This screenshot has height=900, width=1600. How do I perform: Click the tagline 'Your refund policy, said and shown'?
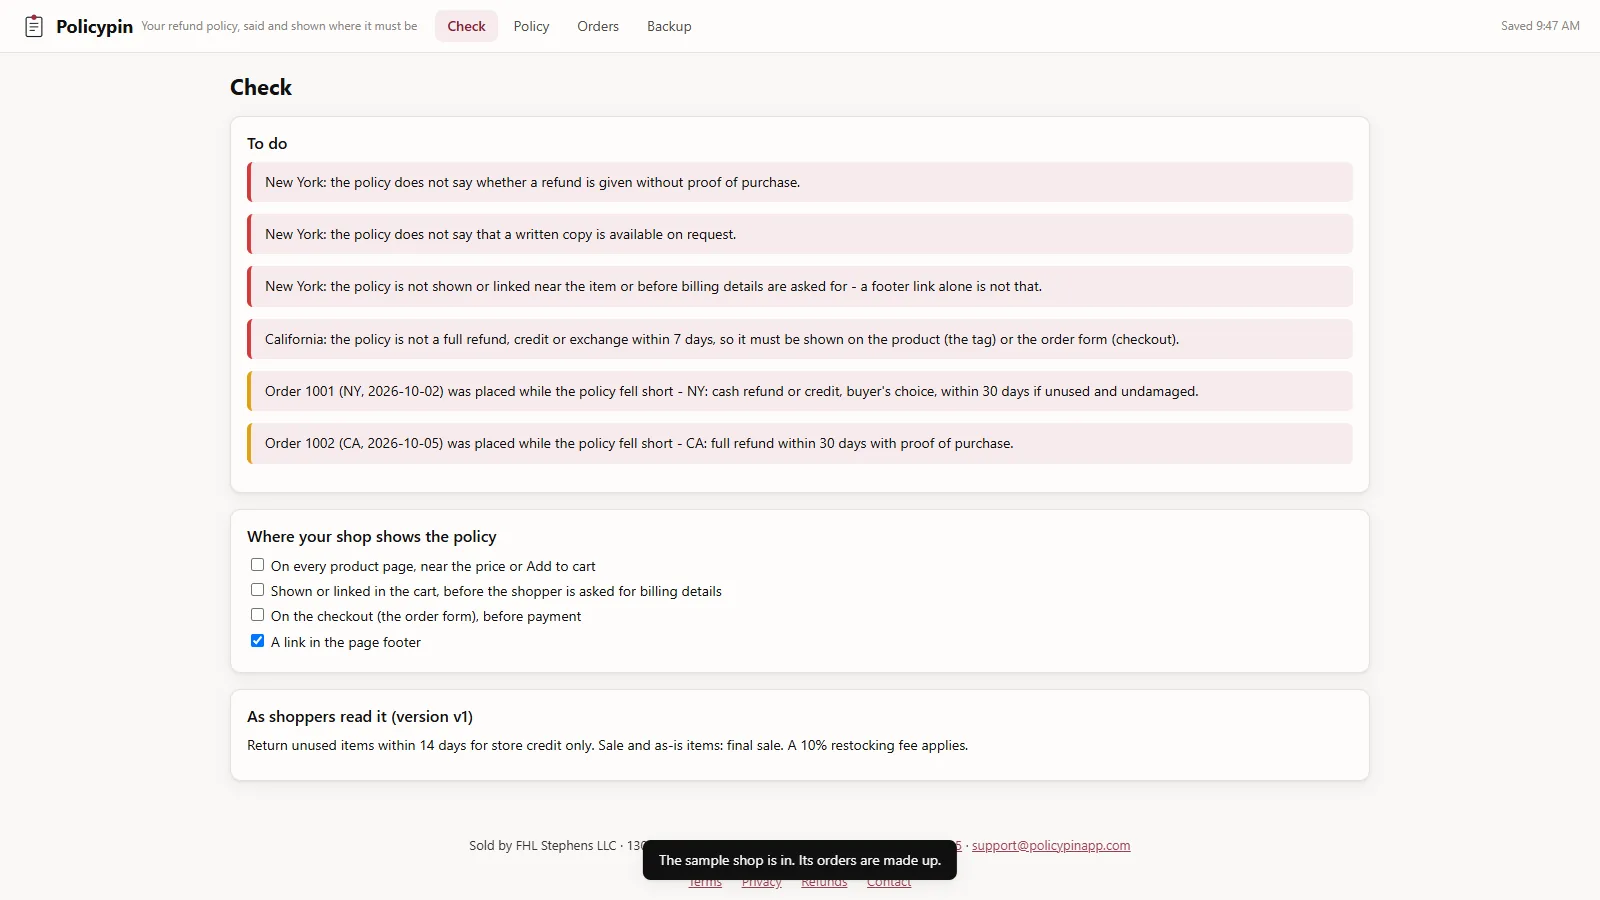[279, 26]
